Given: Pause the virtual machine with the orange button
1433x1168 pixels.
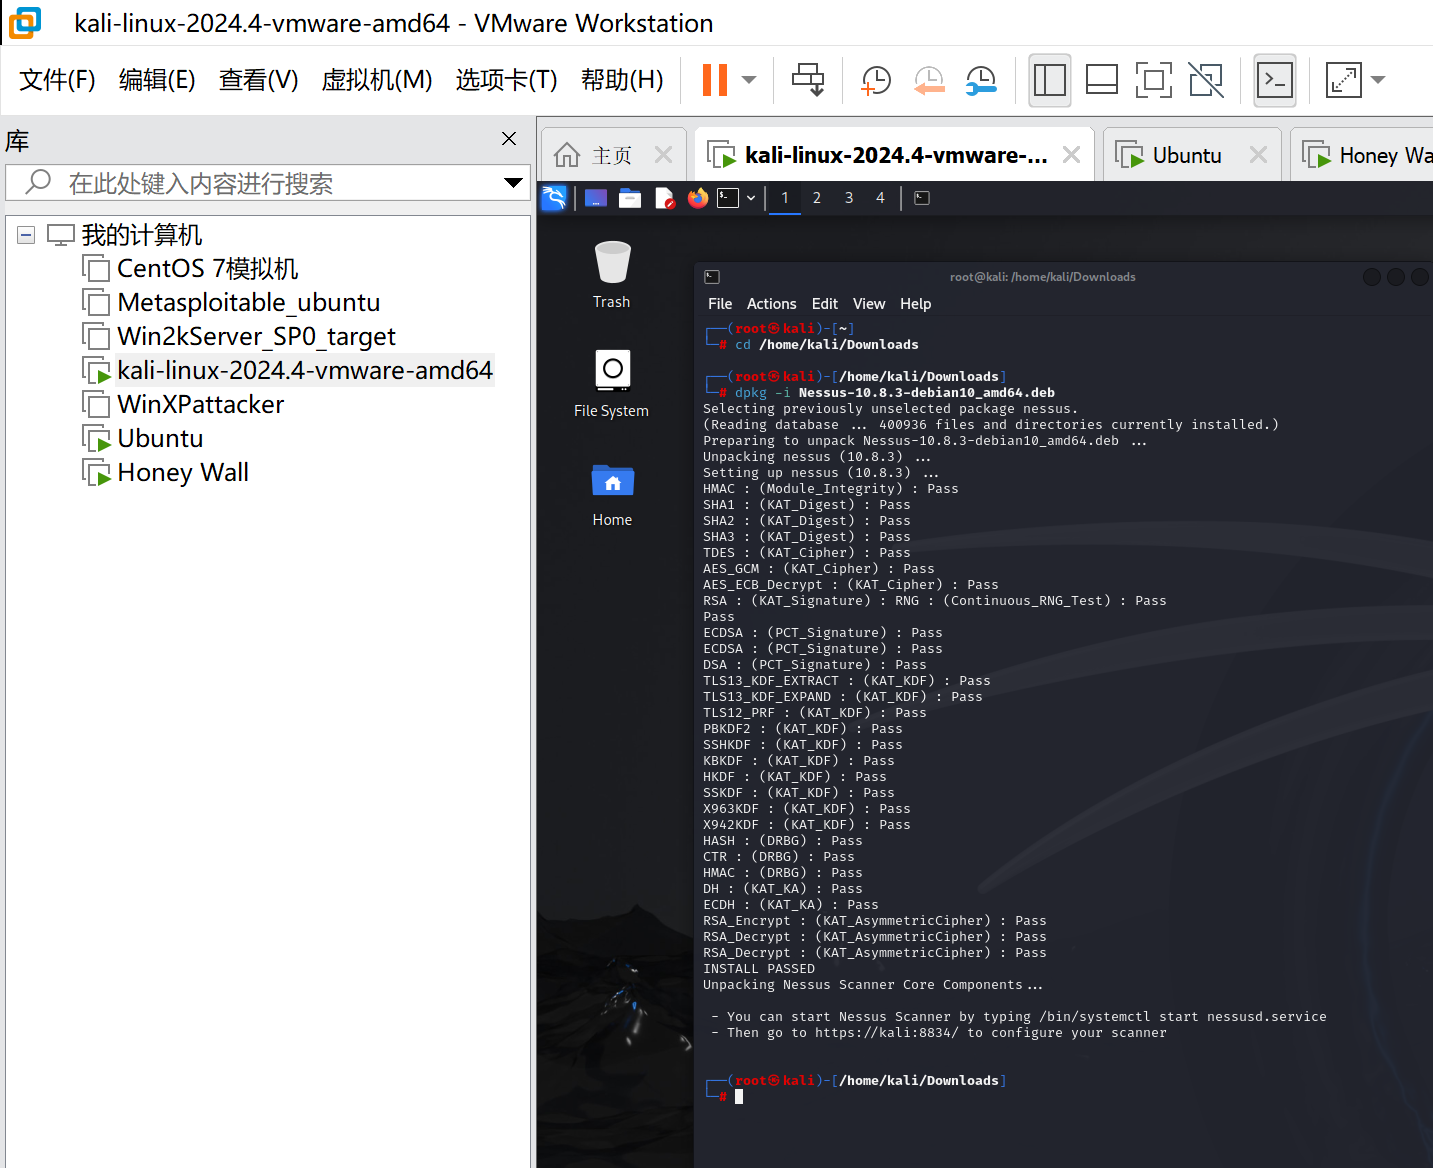Looking at the screenshot, I should point(715,80).
